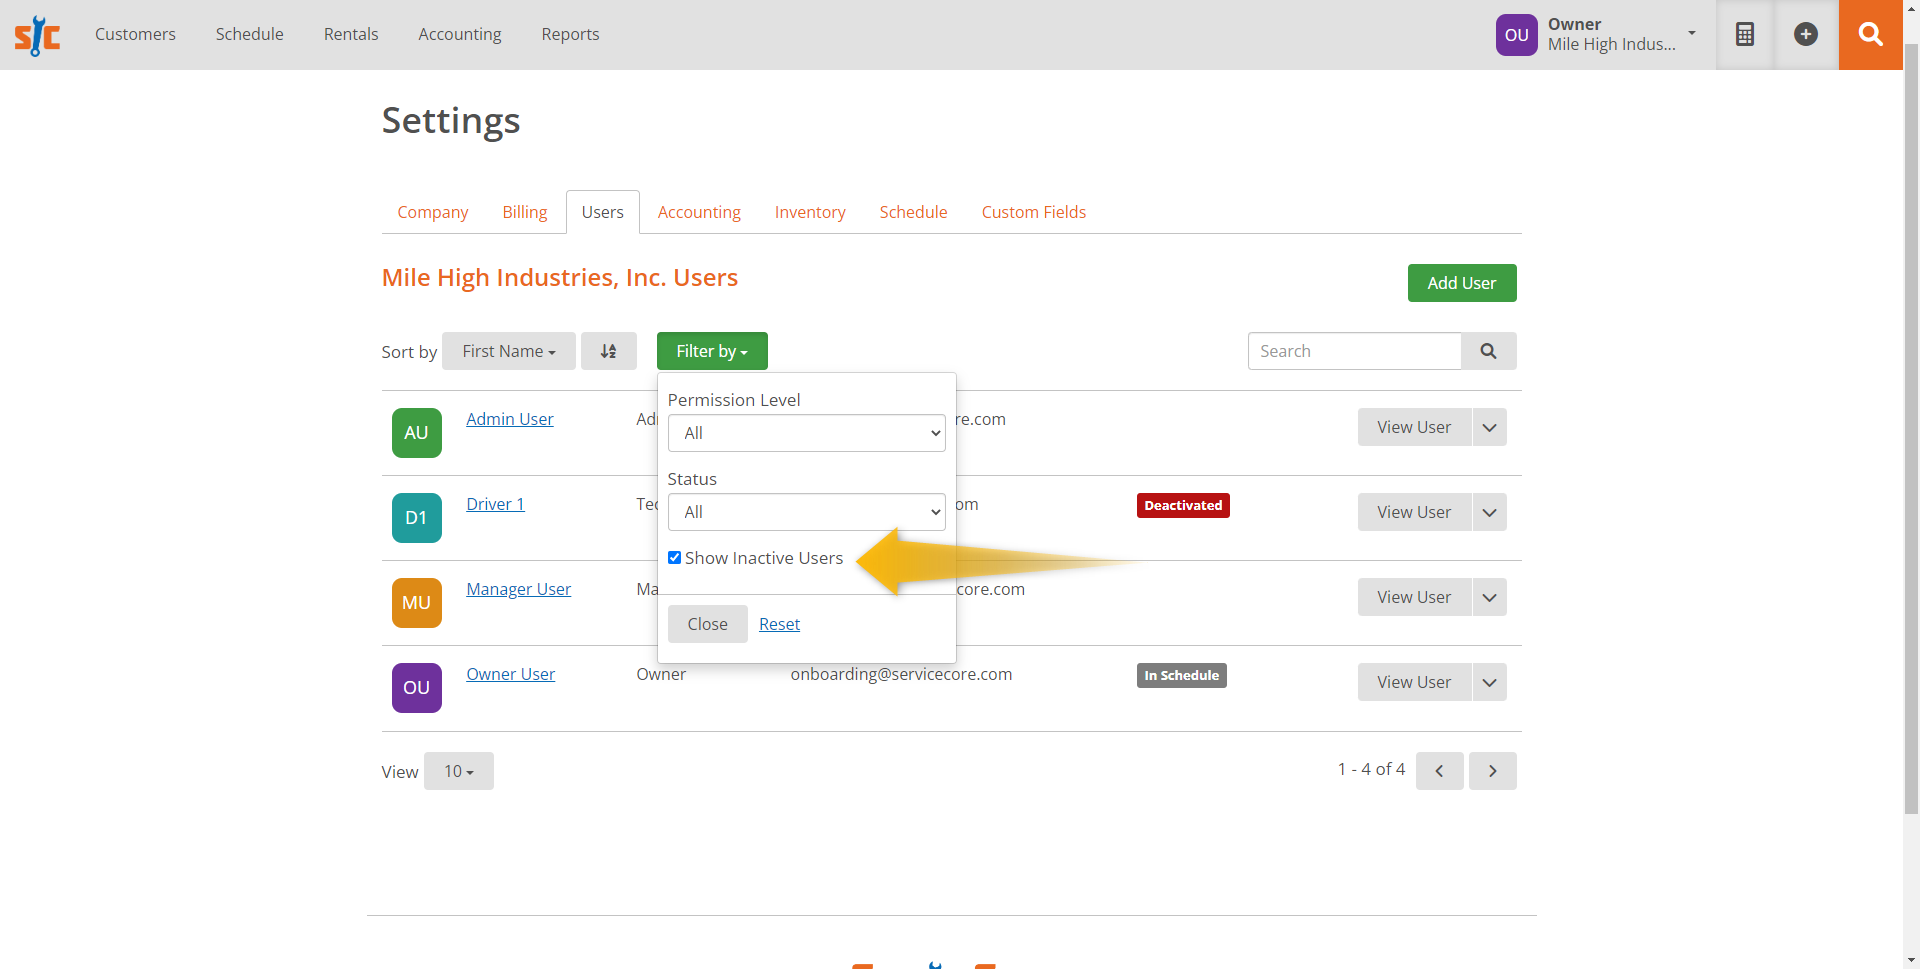
Task: Click the D1 avatar for Driver 1
Action: (416, 518)
